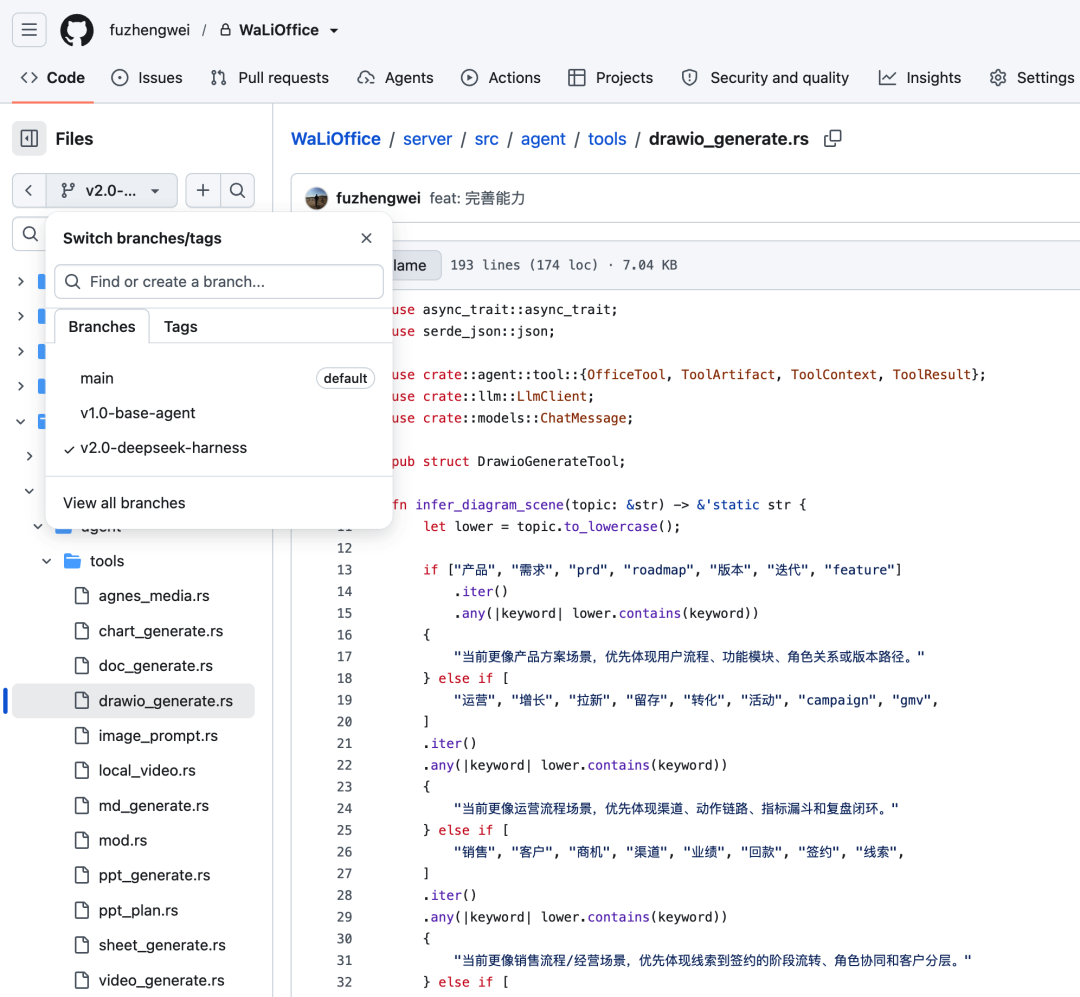Toggle the v2.0 branch selector dropdown

[x=112, y=190]
